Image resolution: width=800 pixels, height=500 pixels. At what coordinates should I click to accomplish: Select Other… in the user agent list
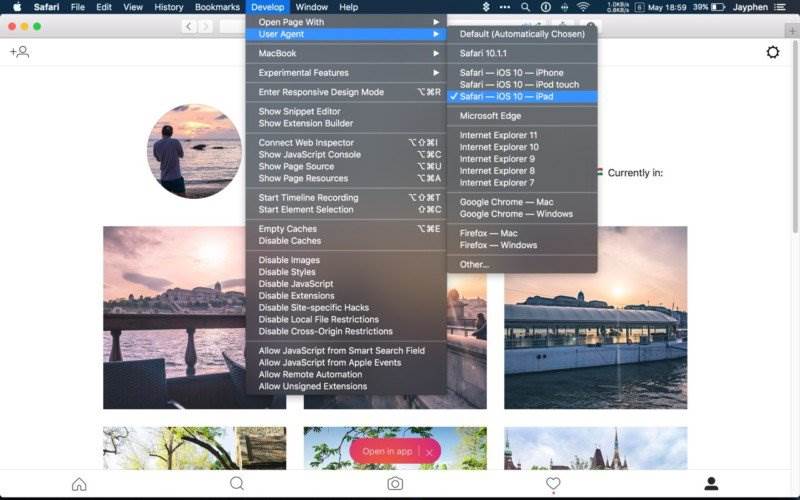click(474, 265)
